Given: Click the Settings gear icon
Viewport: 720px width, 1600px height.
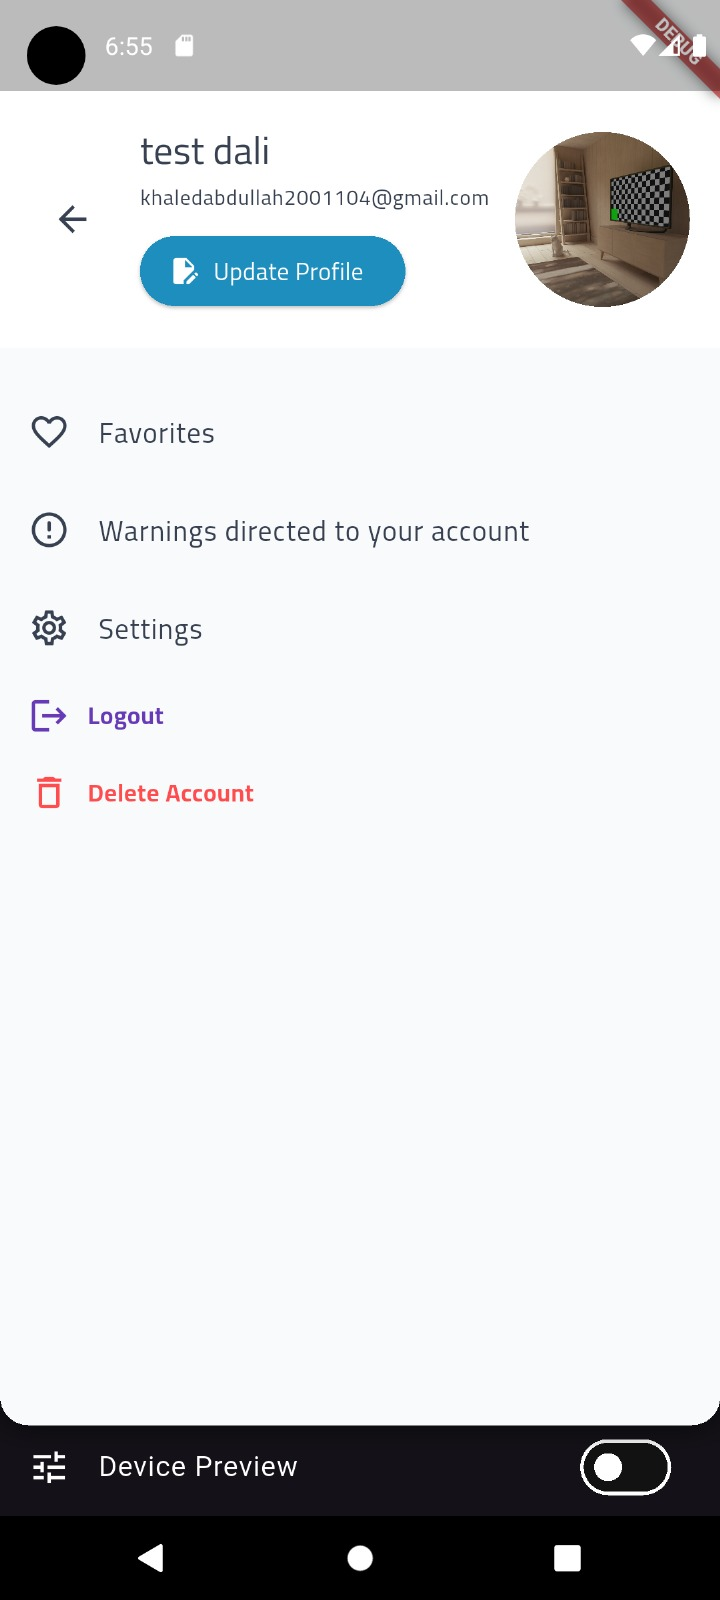Looking at the screenshot, I should [x=49, y=628].
